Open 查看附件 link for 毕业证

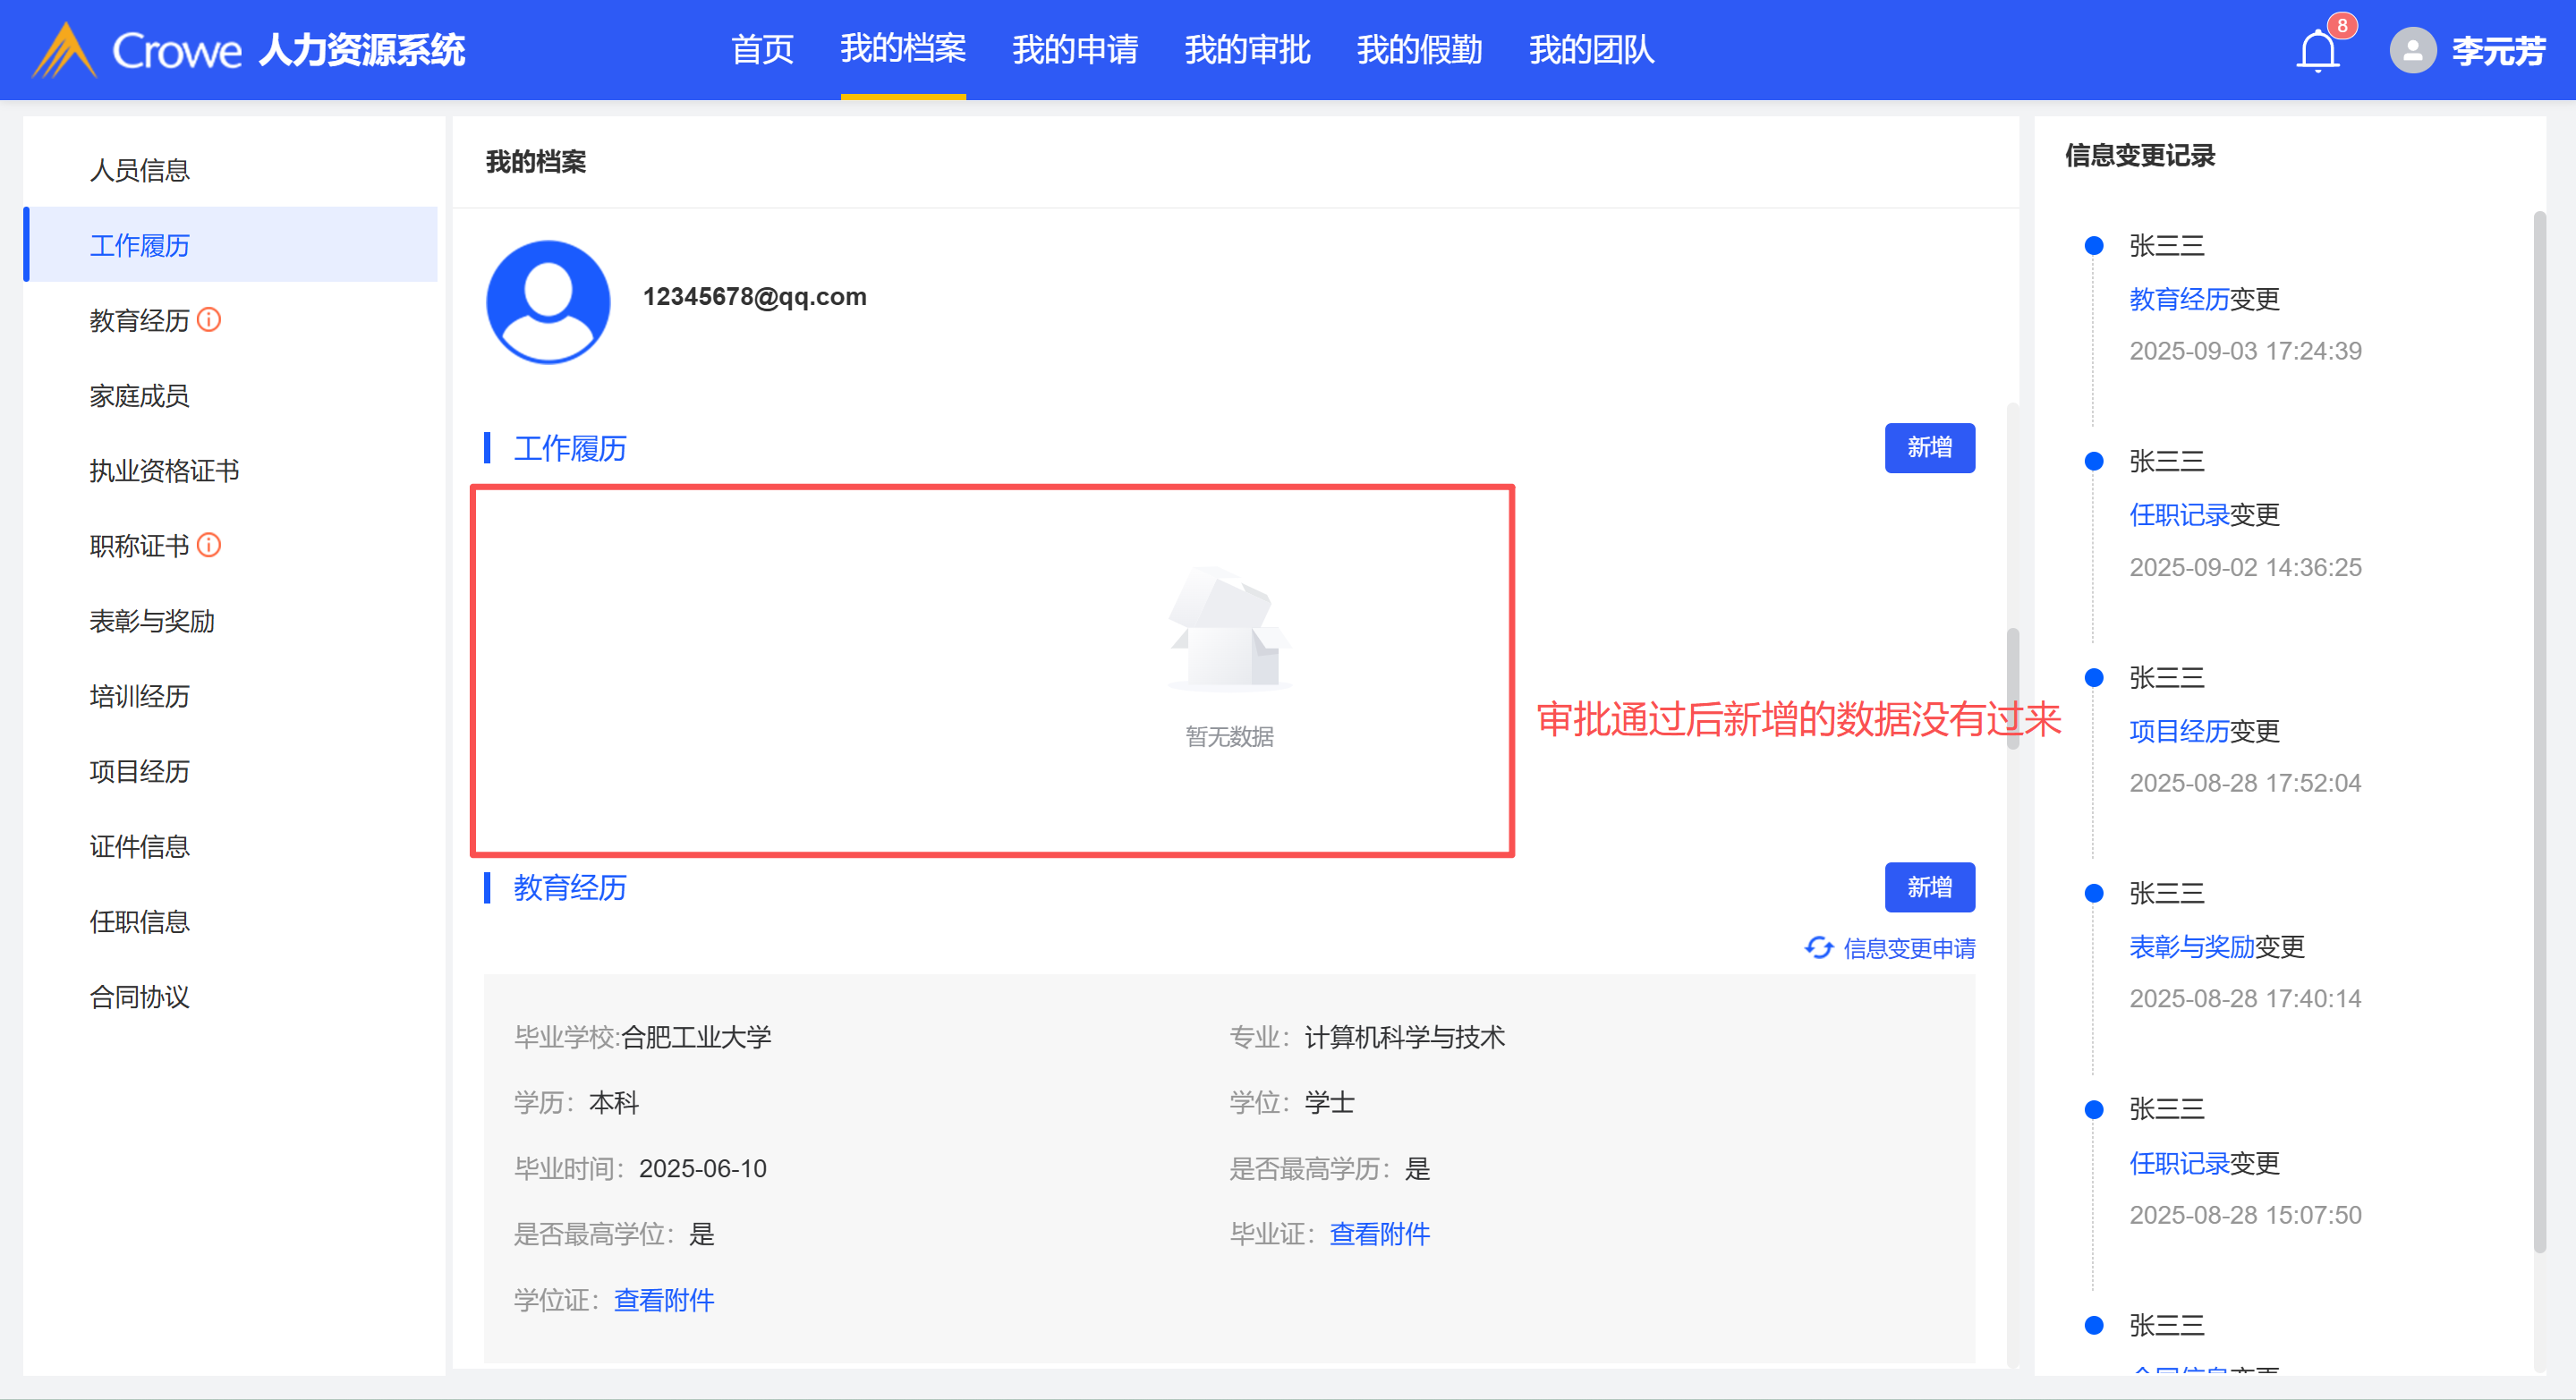(x=1379, y=1234)
